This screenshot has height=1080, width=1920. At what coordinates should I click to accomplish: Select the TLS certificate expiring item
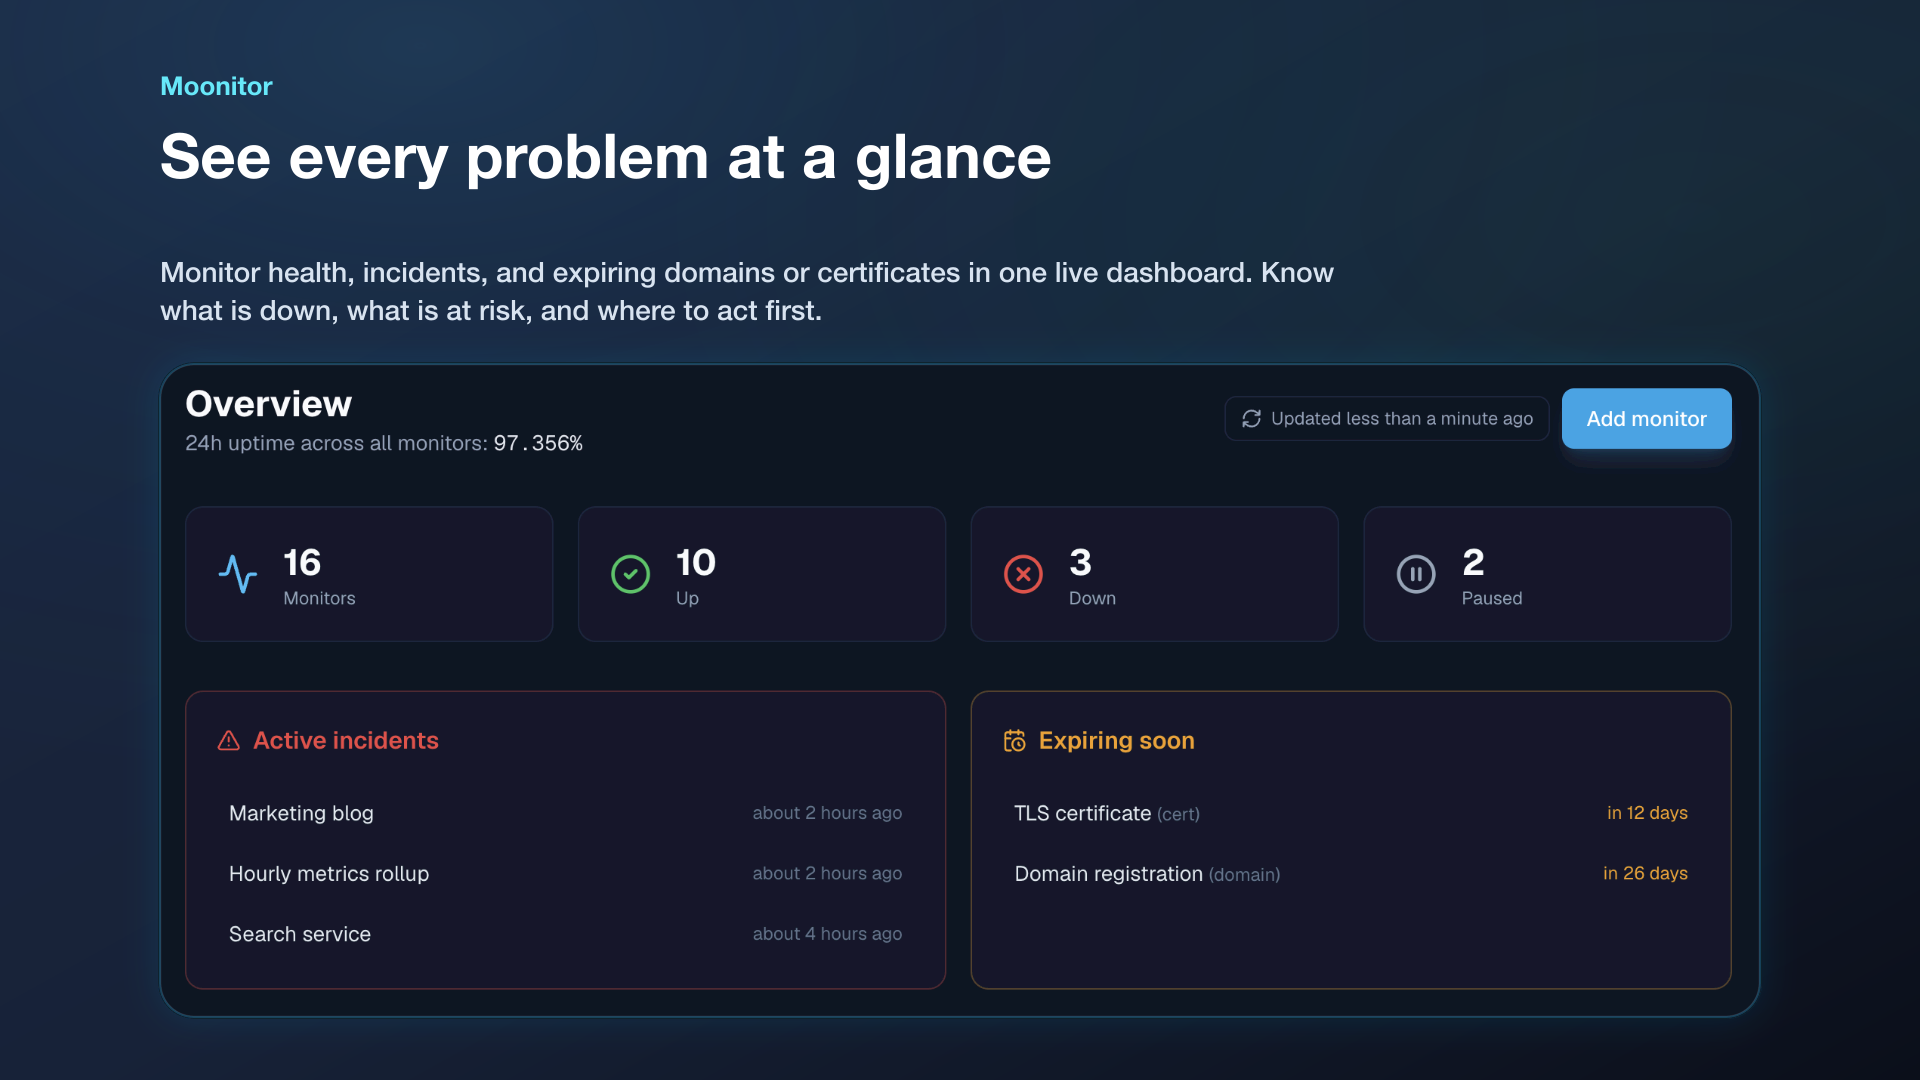point(1350,813)
